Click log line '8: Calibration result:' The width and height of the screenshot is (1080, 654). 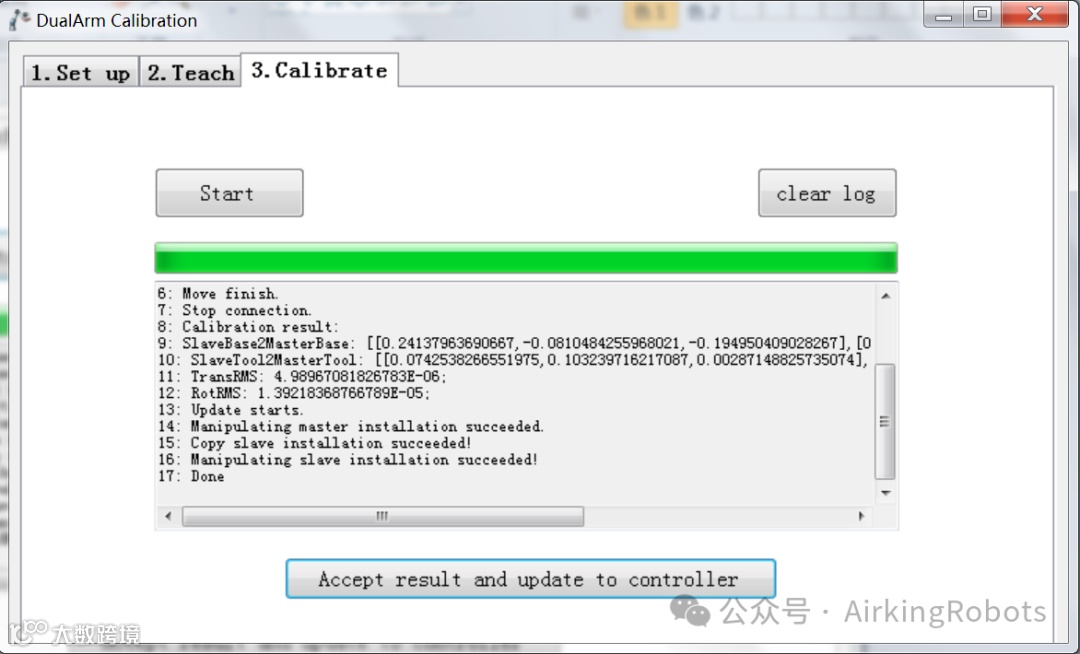[248, 326]
